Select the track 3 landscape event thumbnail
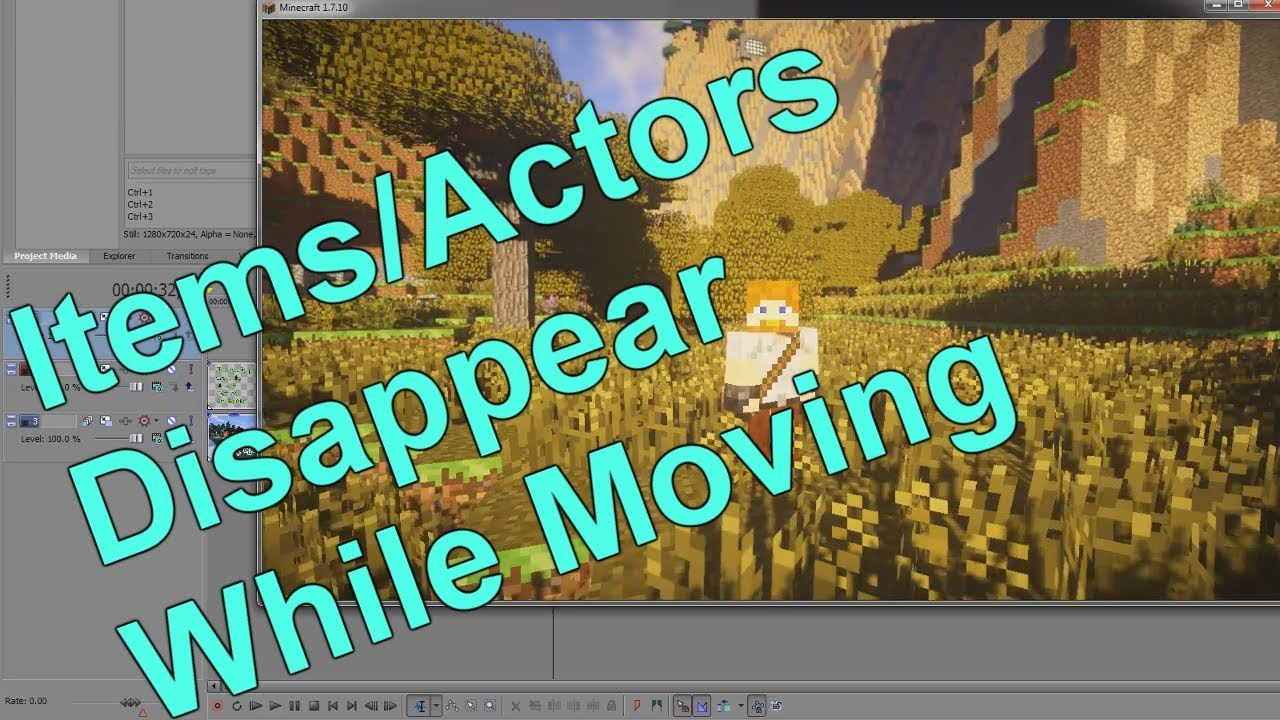 coord(231,437)
